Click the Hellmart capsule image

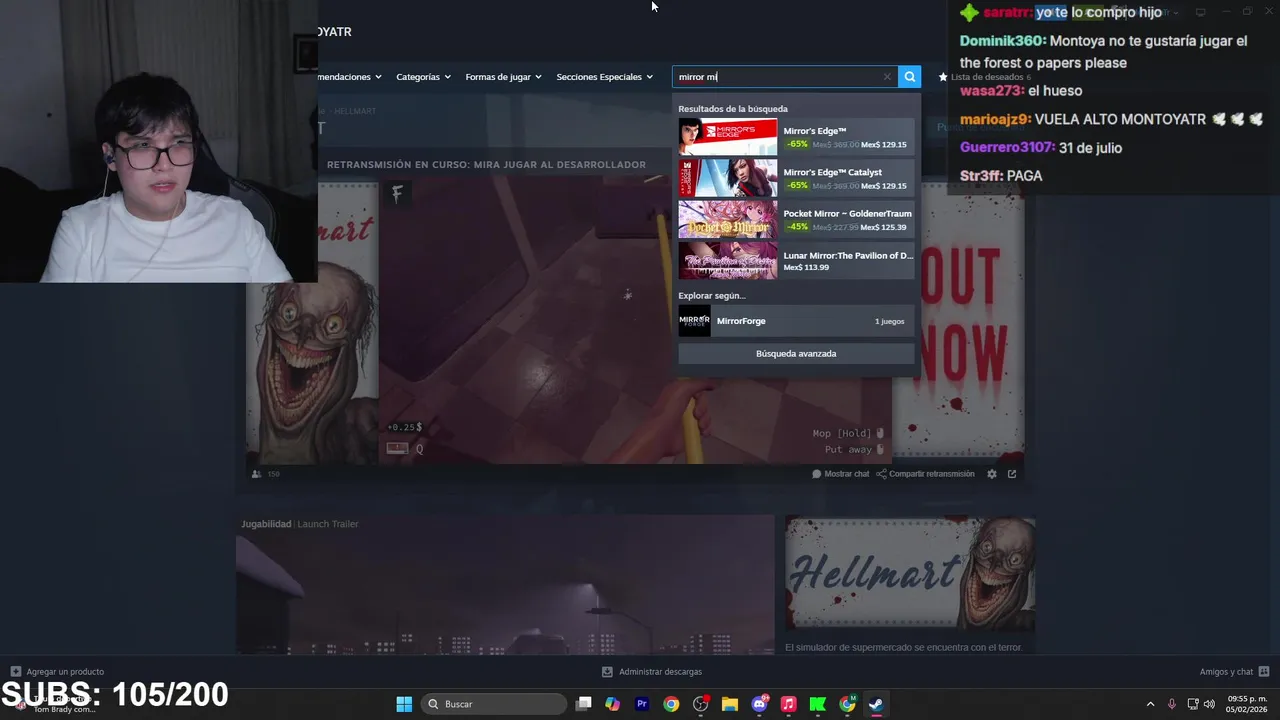tap(909, 573)
